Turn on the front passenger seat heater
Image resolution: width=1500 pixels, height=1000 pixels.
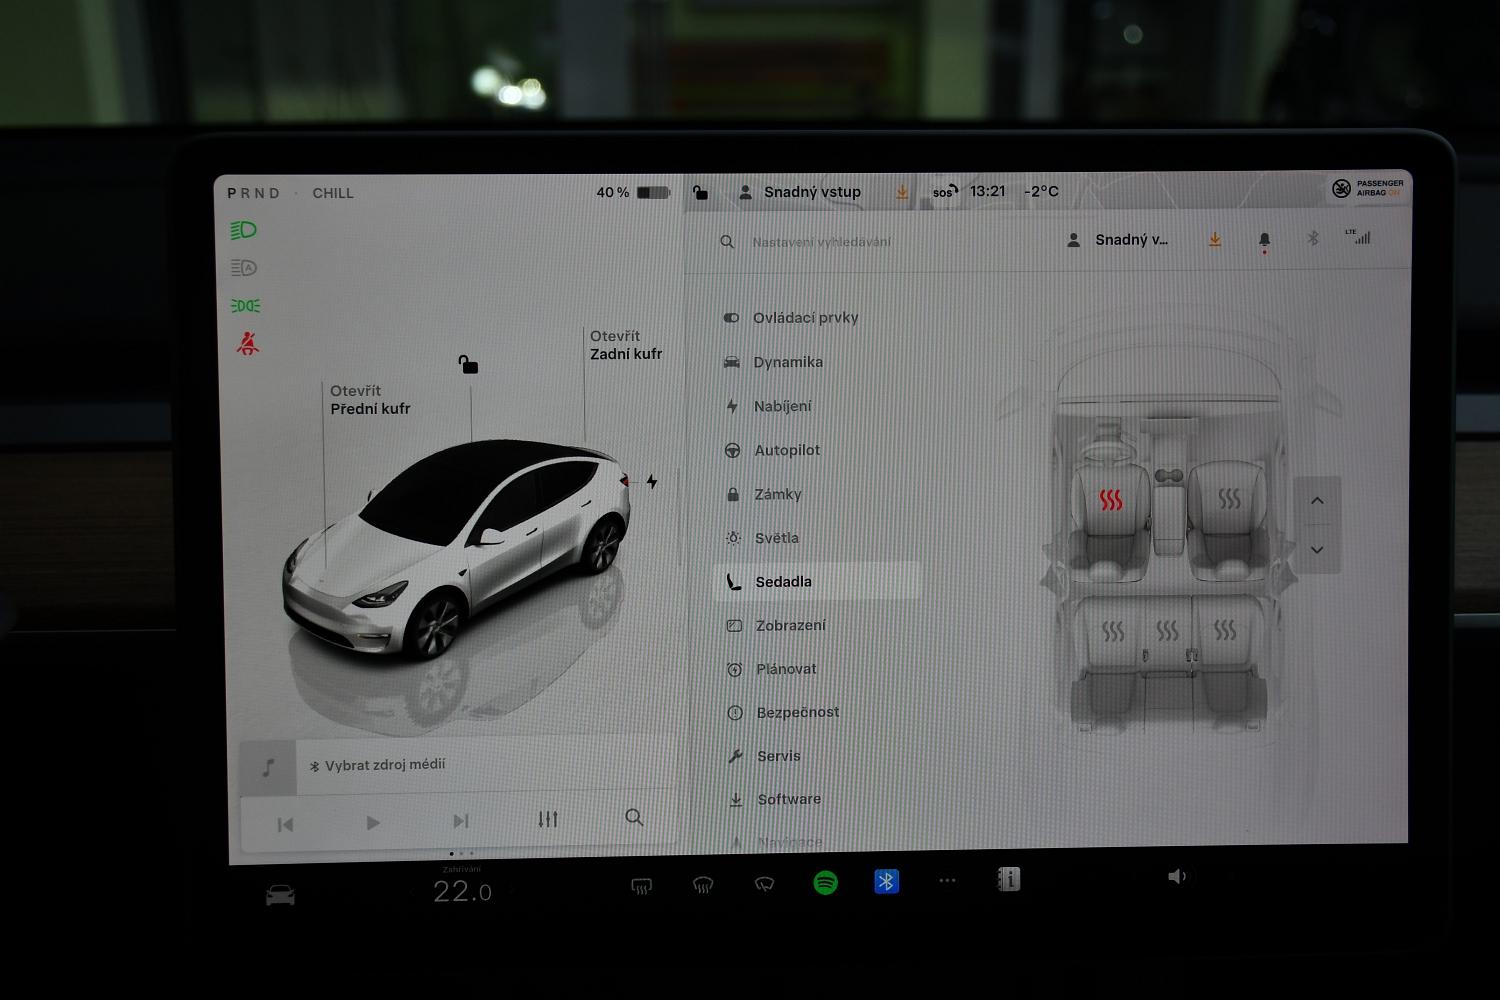pos(1229,499)
